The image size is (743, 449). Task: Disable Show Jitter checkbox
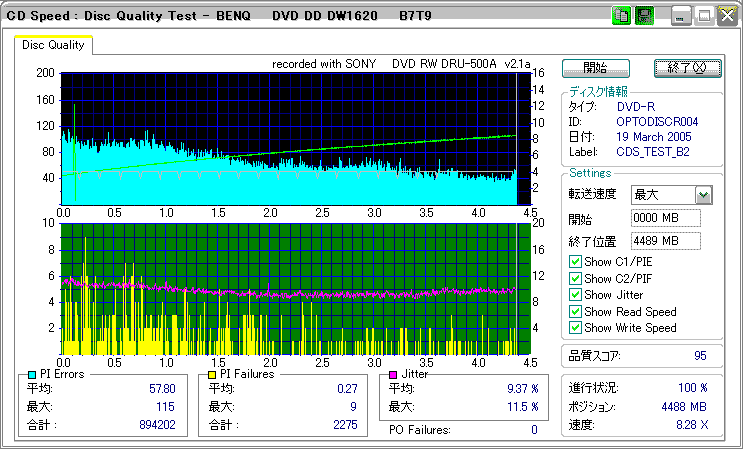[575, 295]
